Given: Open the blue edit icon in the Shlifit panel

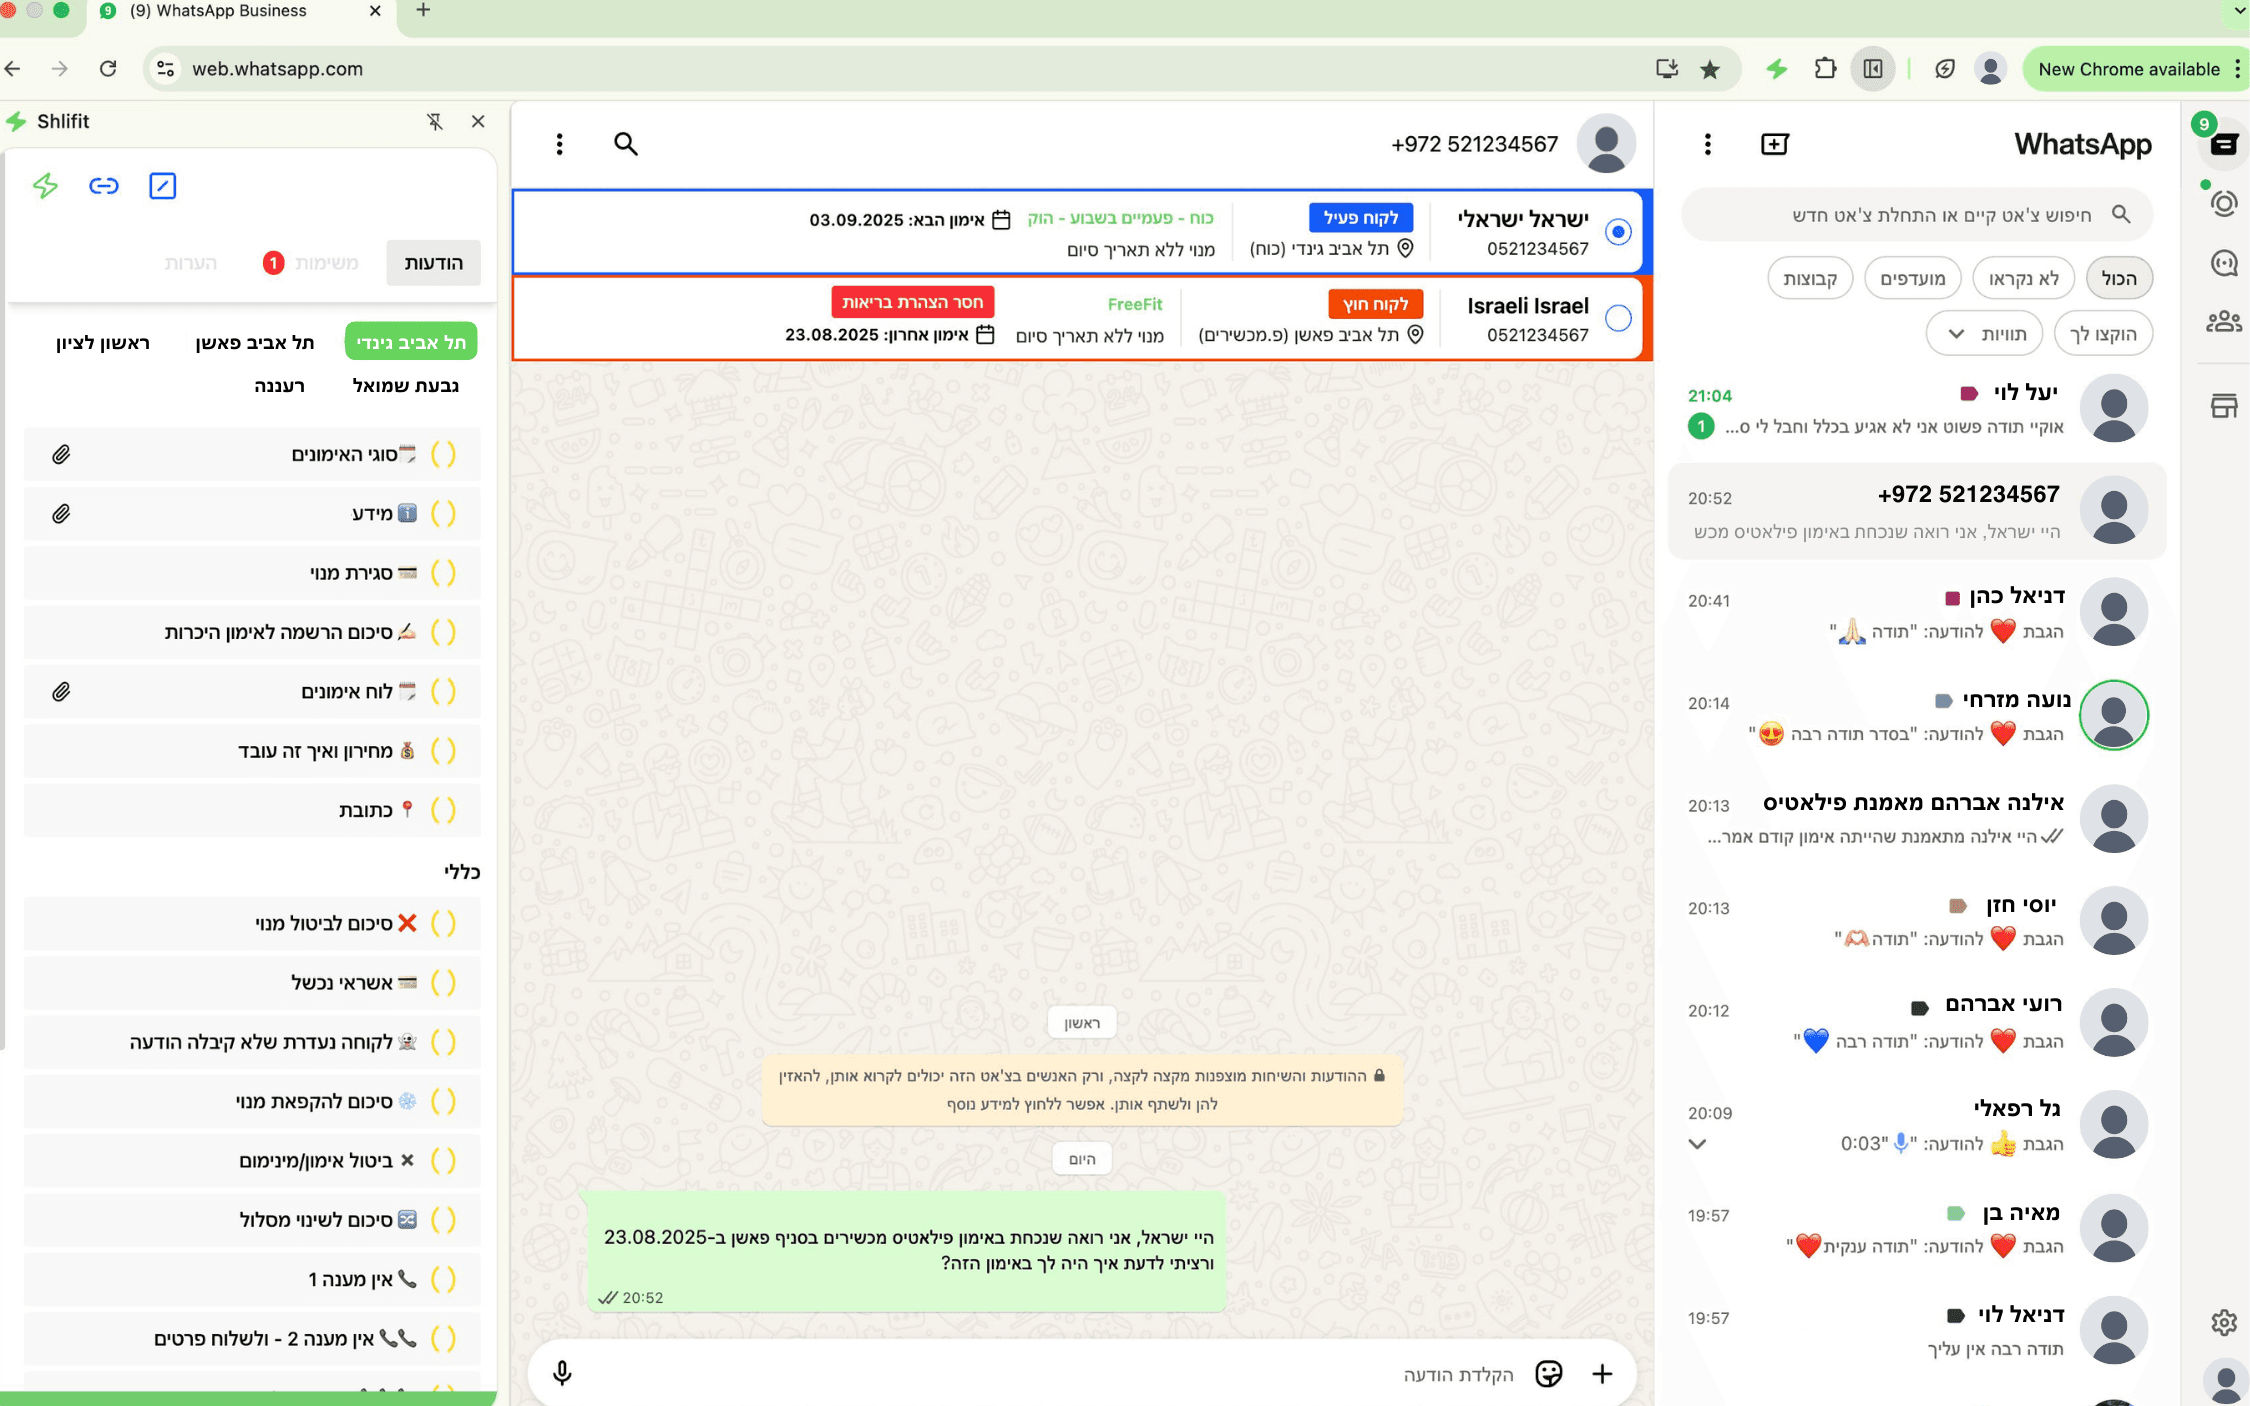Looking at the screenshot, I should click(x=163, y=185).
